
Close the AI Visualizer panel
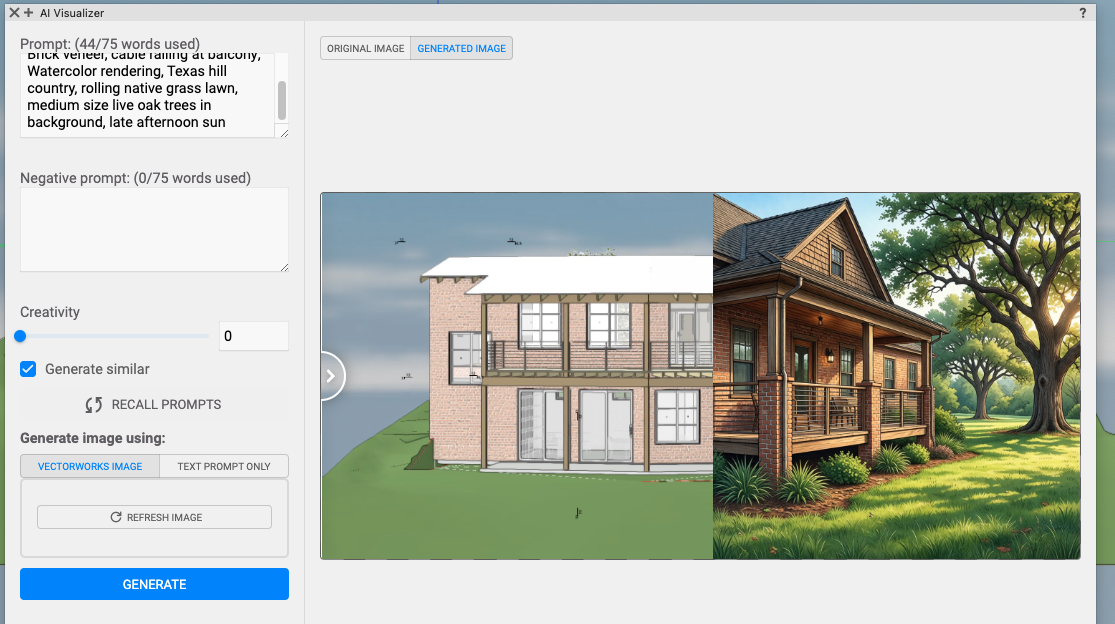(x=14, y=13)
